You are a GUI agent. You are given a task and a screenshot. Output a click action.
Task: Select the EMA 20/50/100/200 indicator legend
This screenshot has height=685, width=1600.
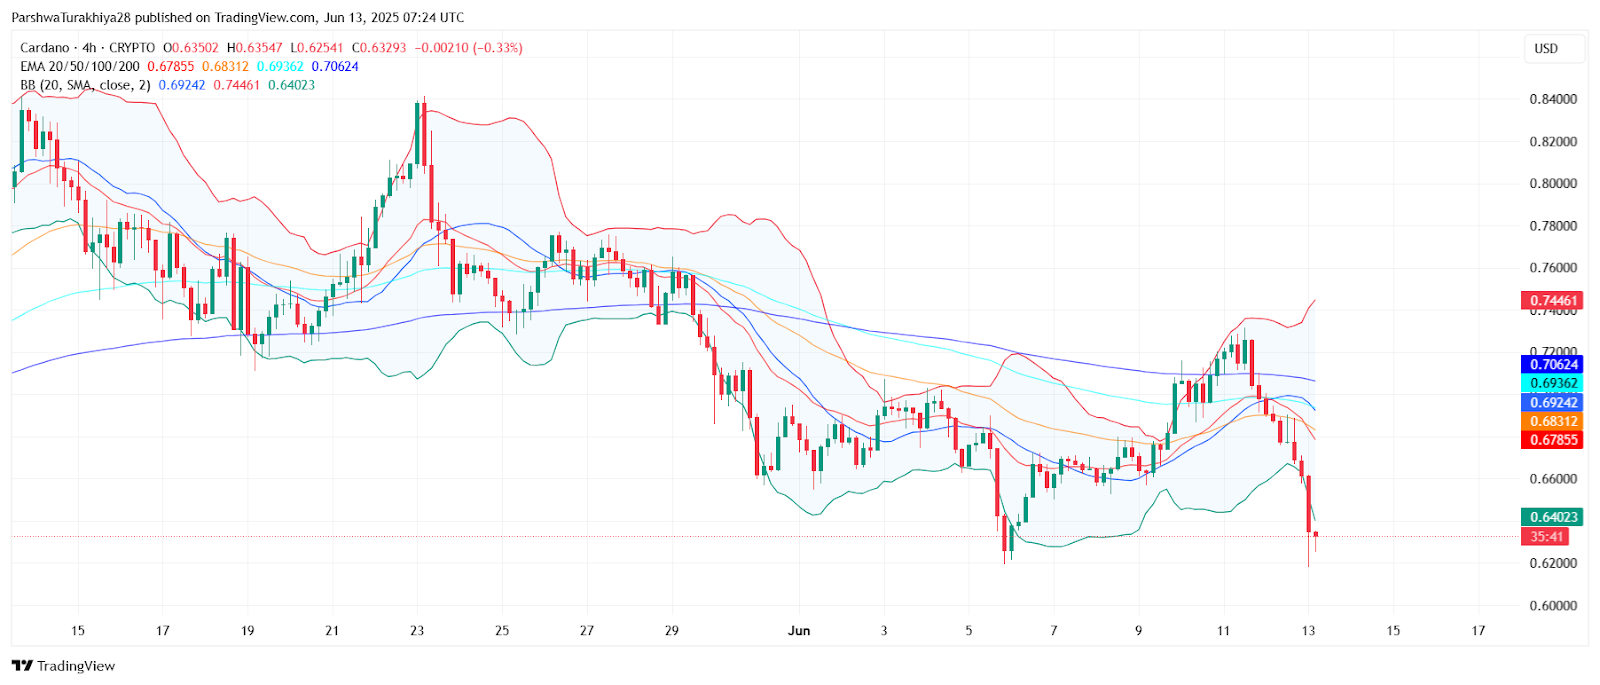80,67
